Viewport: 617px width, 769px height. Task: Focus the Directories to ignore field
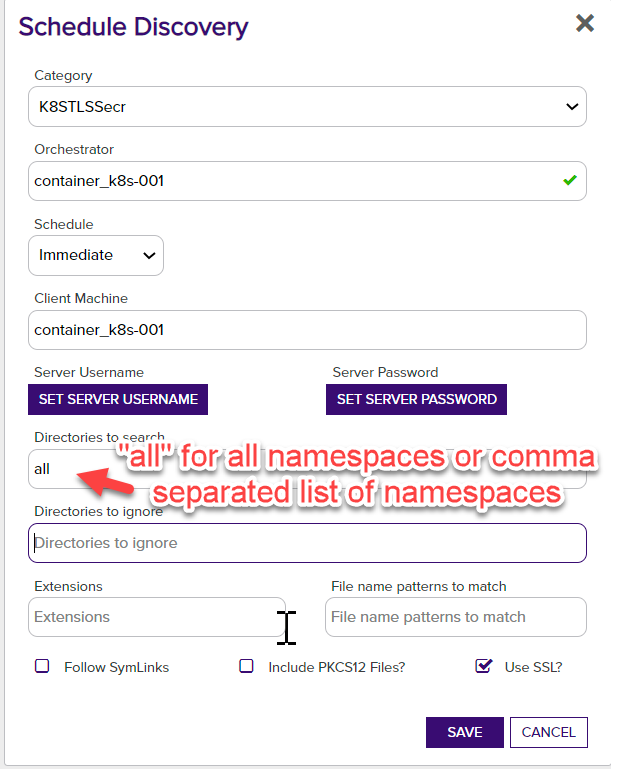click(307, 543)
